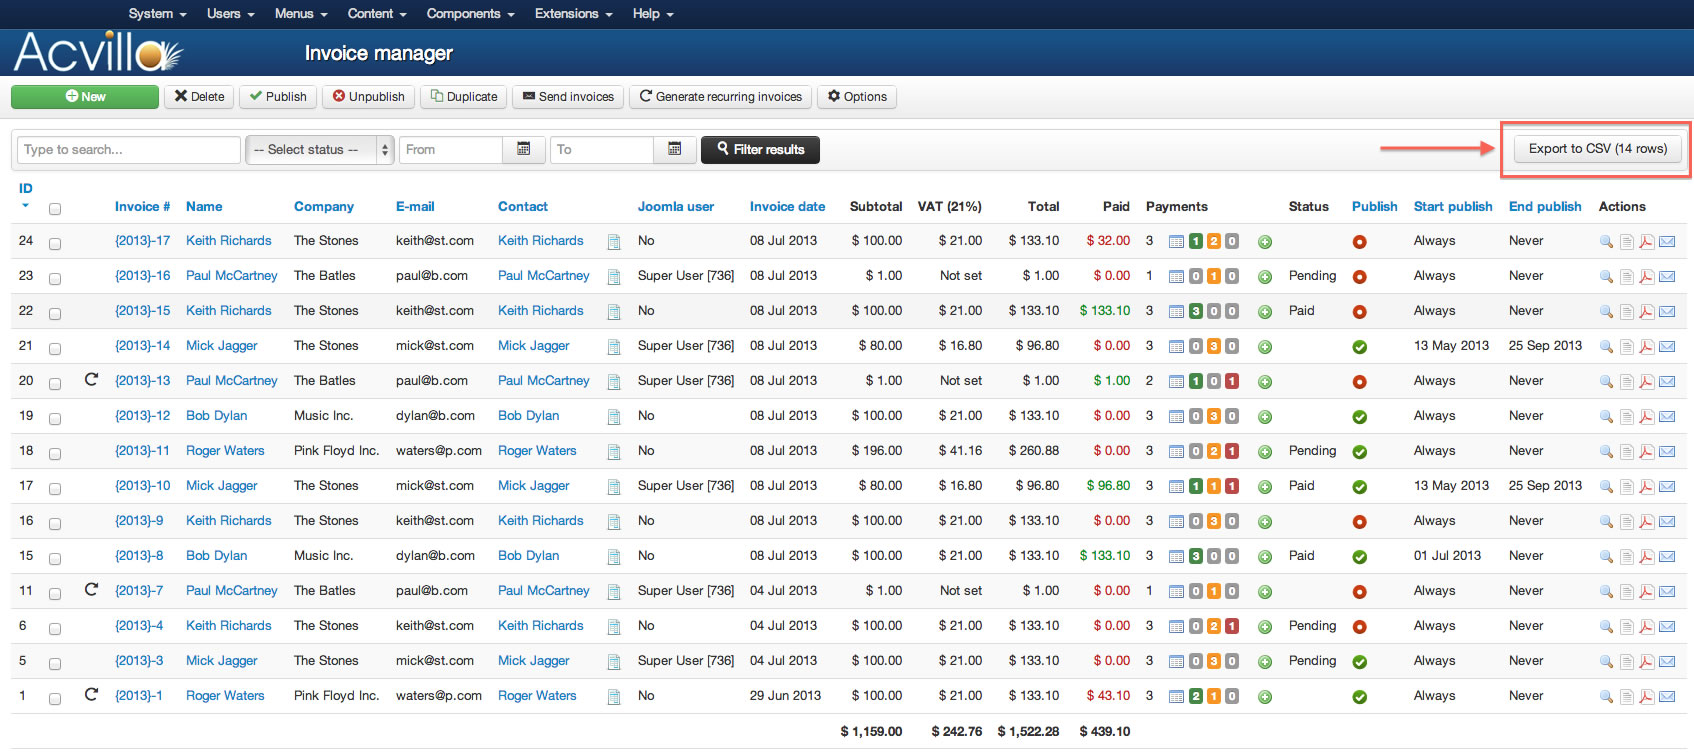Preview invoice {2013}-4 with magnifier icon
This screenshot has height=755, width=1694.
point(1606,627)
